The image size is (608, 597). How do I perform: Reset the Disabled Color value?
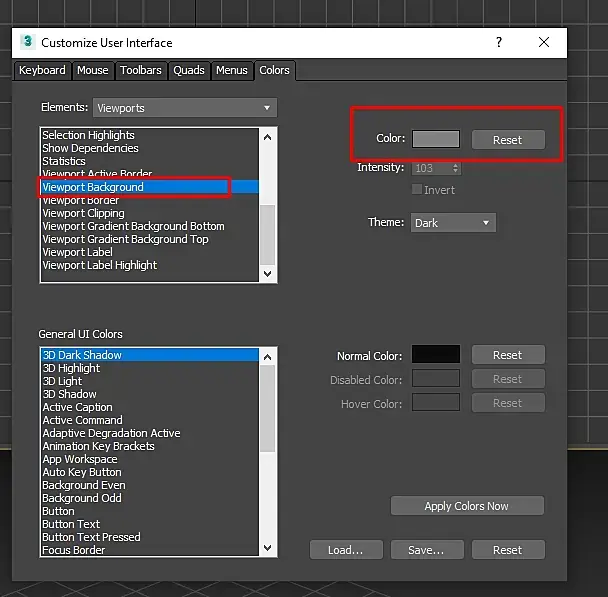(508, 379)
